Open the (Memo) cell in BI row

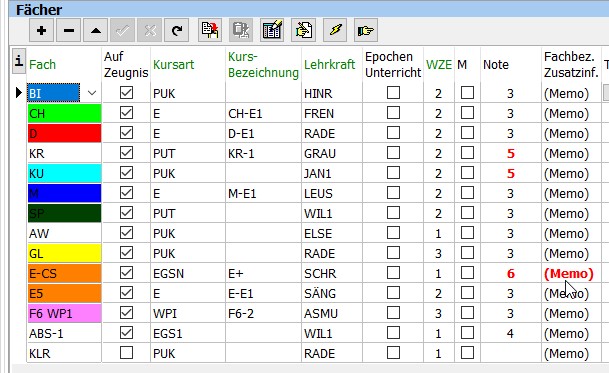pos(566,94)
